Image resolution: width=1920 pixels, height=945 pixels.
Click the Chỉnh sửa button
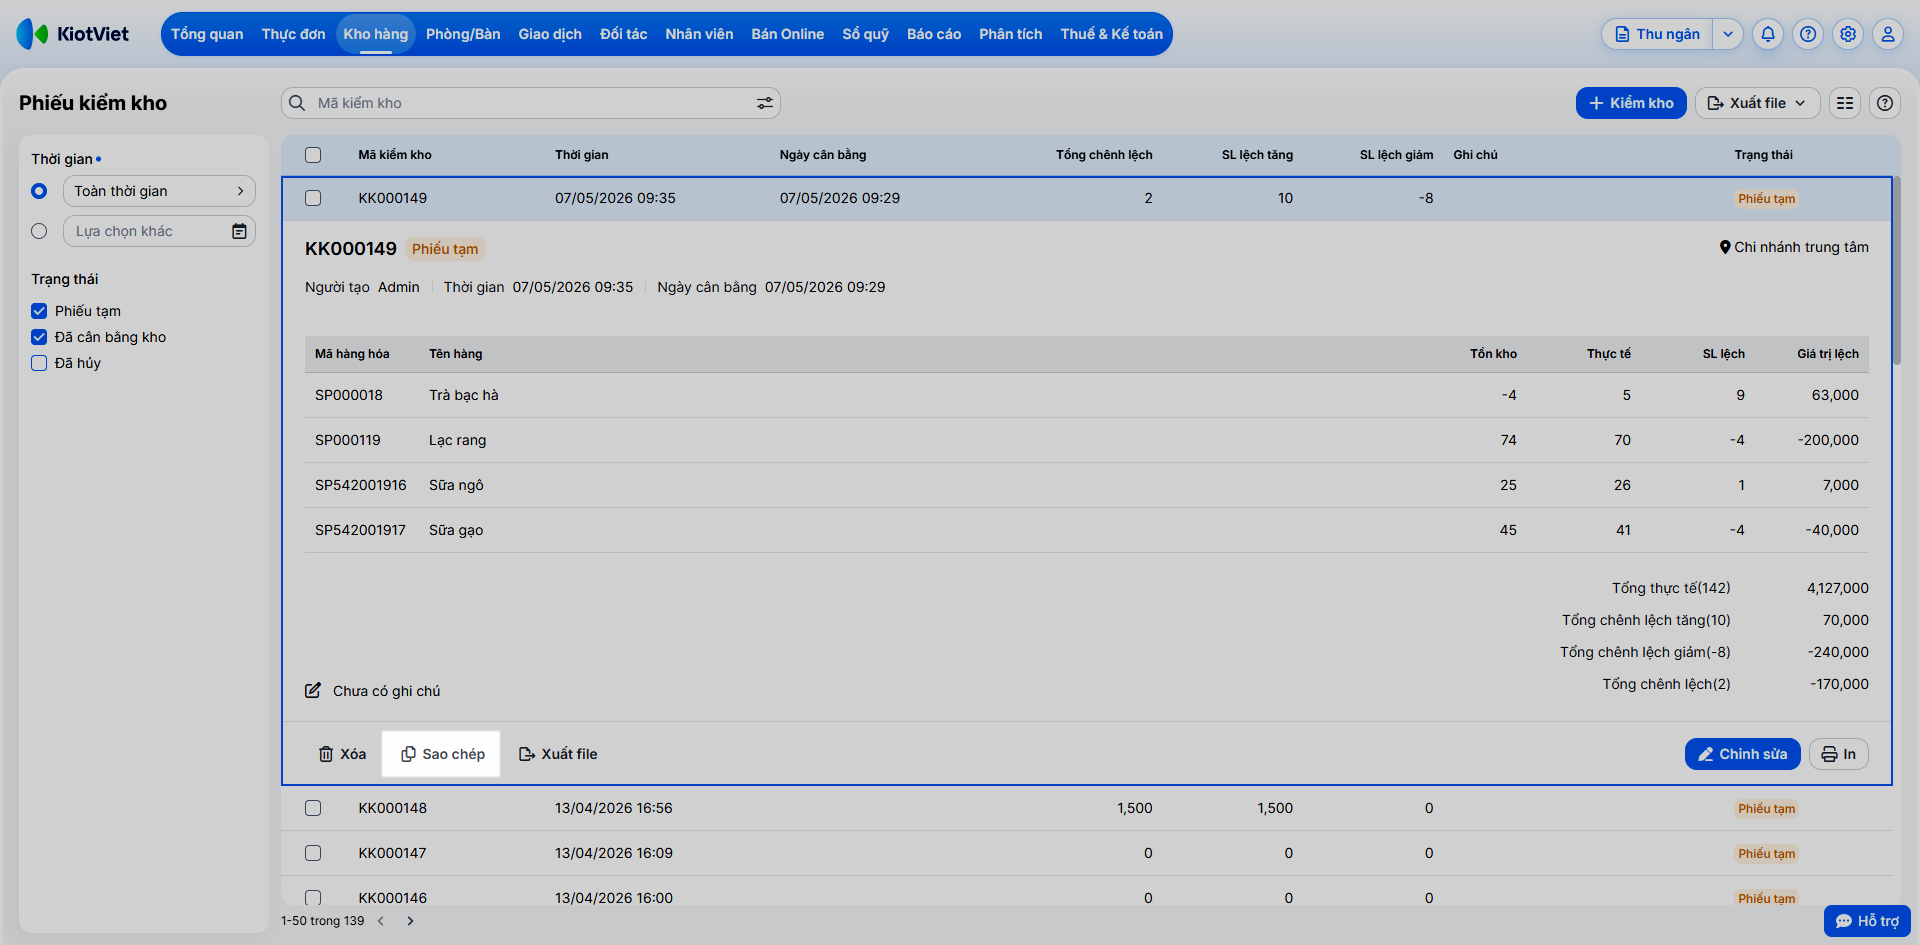pos(1742,754)
